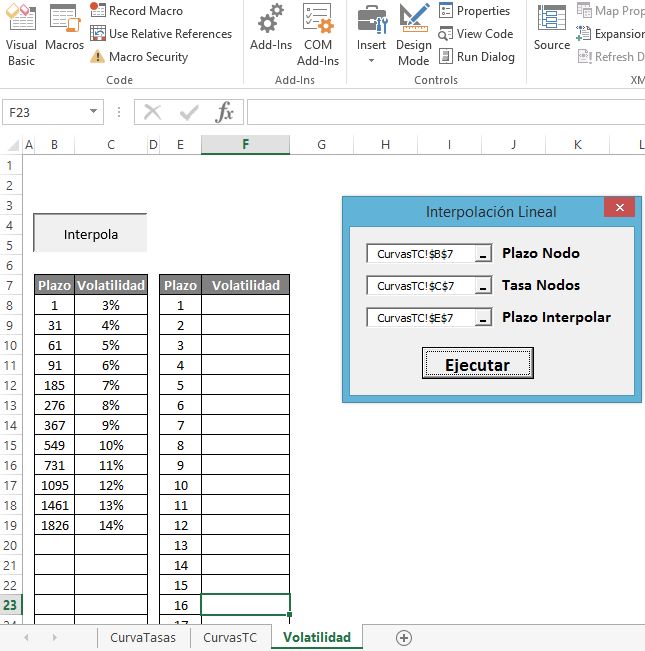Collapse Plazo Interpolar range selector
The image size is (645, 651).
click(483, 318)
